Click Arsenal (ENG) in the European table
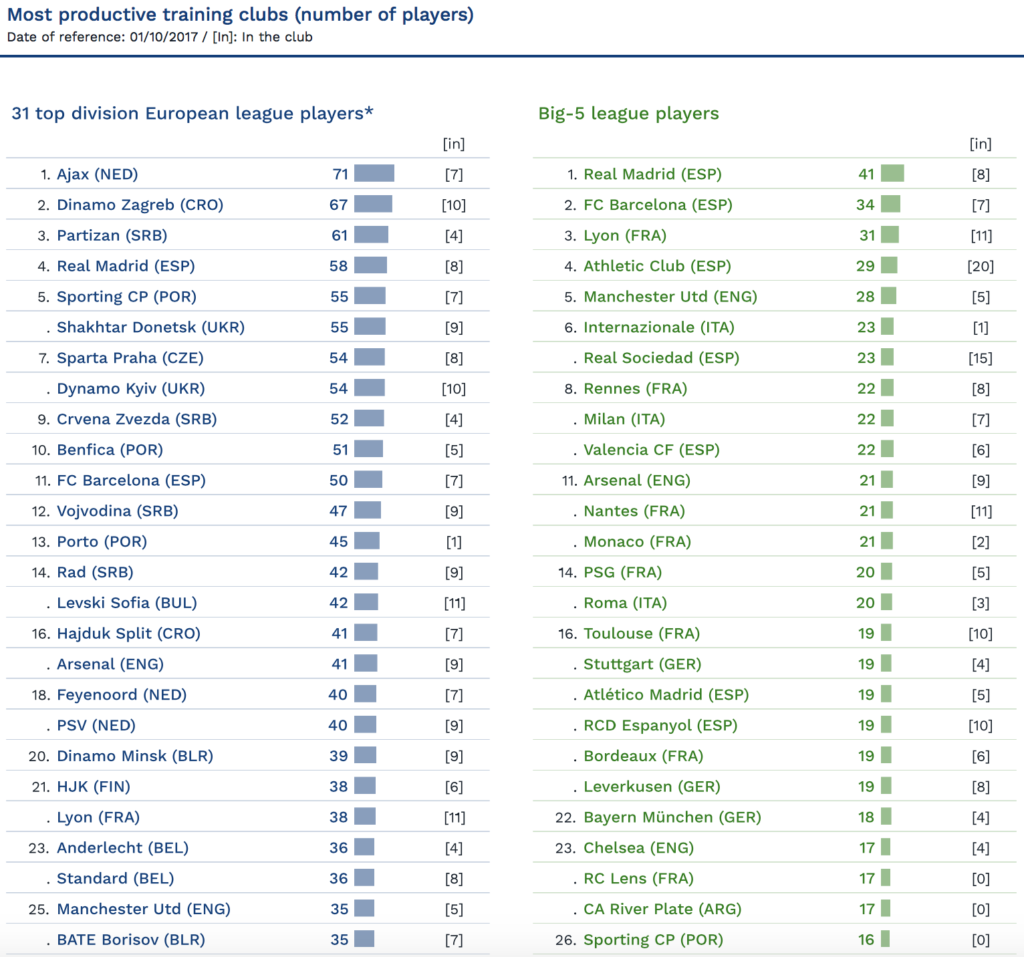This screenshot has width=1024, height=957. pos(110,664)
